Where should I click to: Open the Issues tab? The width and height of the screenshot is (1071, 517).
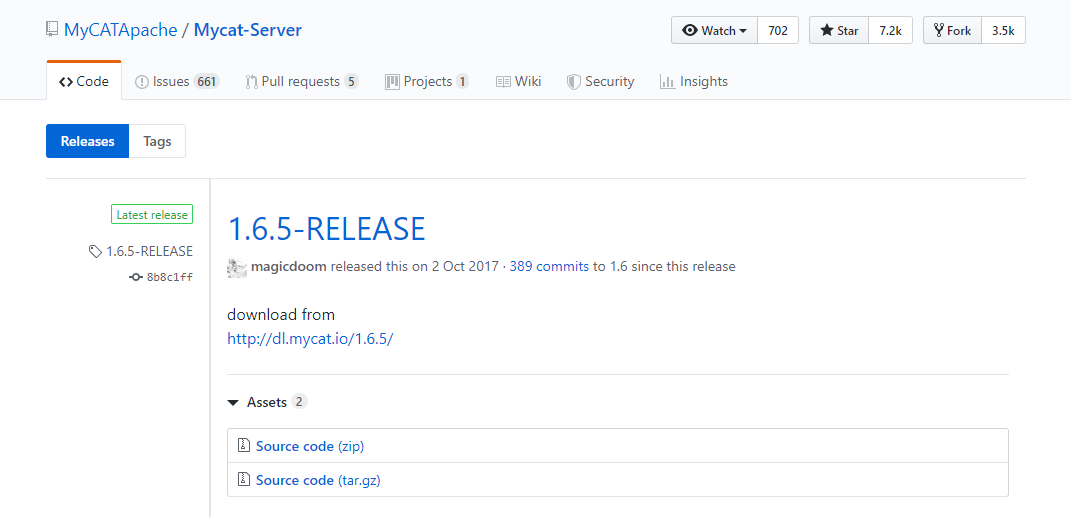click(x=177, y=82)
